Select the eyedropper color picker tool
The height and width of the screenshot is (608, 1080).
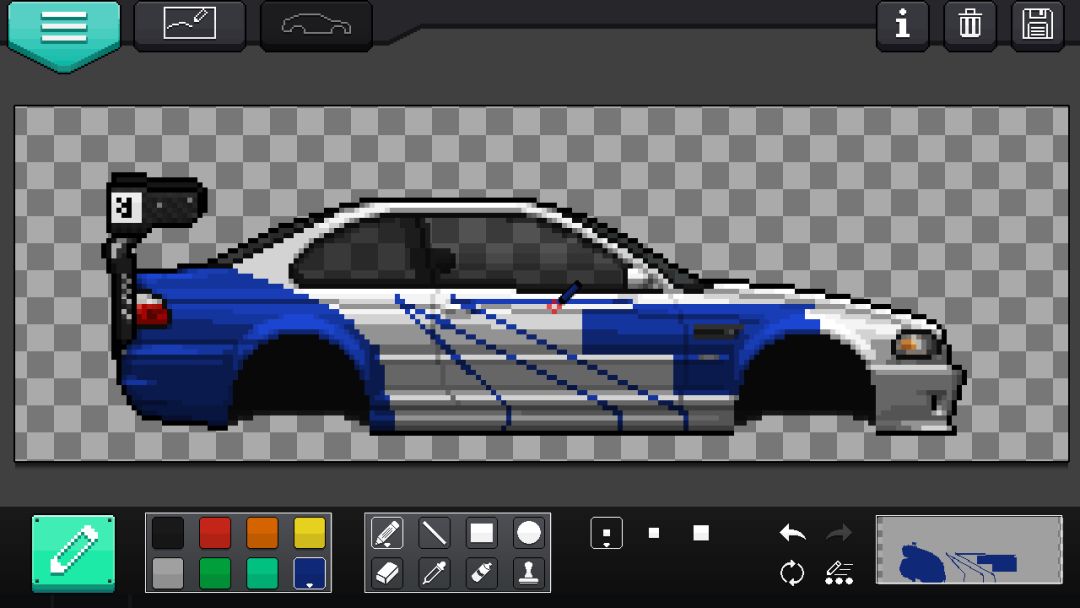(x=434, y=573)
